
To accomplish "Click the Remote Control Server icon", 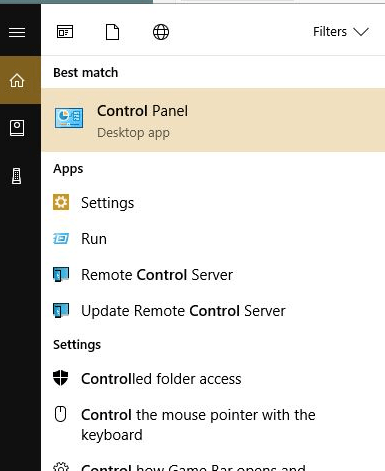I will click(61, 274).
